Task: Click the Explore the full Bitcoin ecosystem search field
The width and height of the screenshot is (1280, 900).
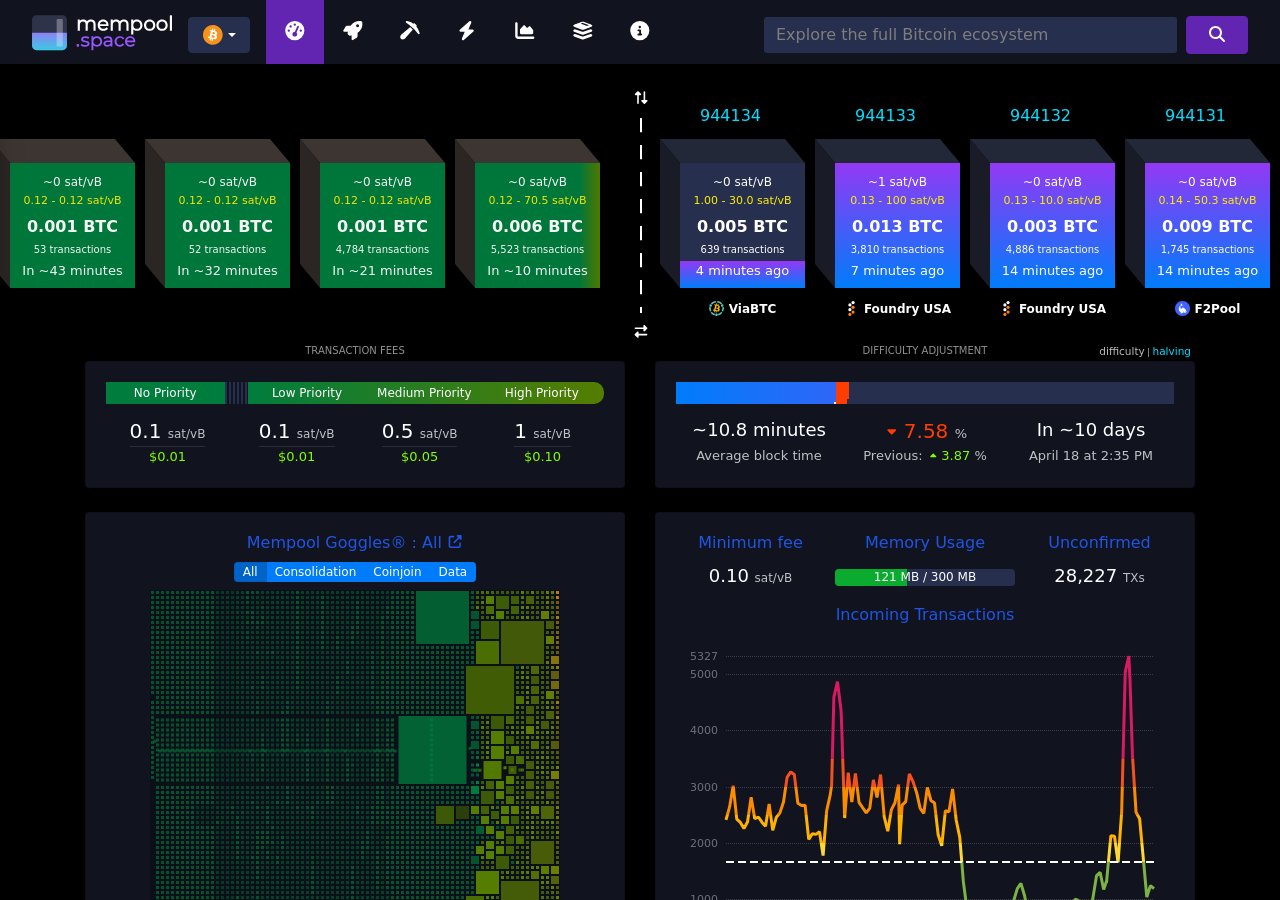Action: point(970,34)
